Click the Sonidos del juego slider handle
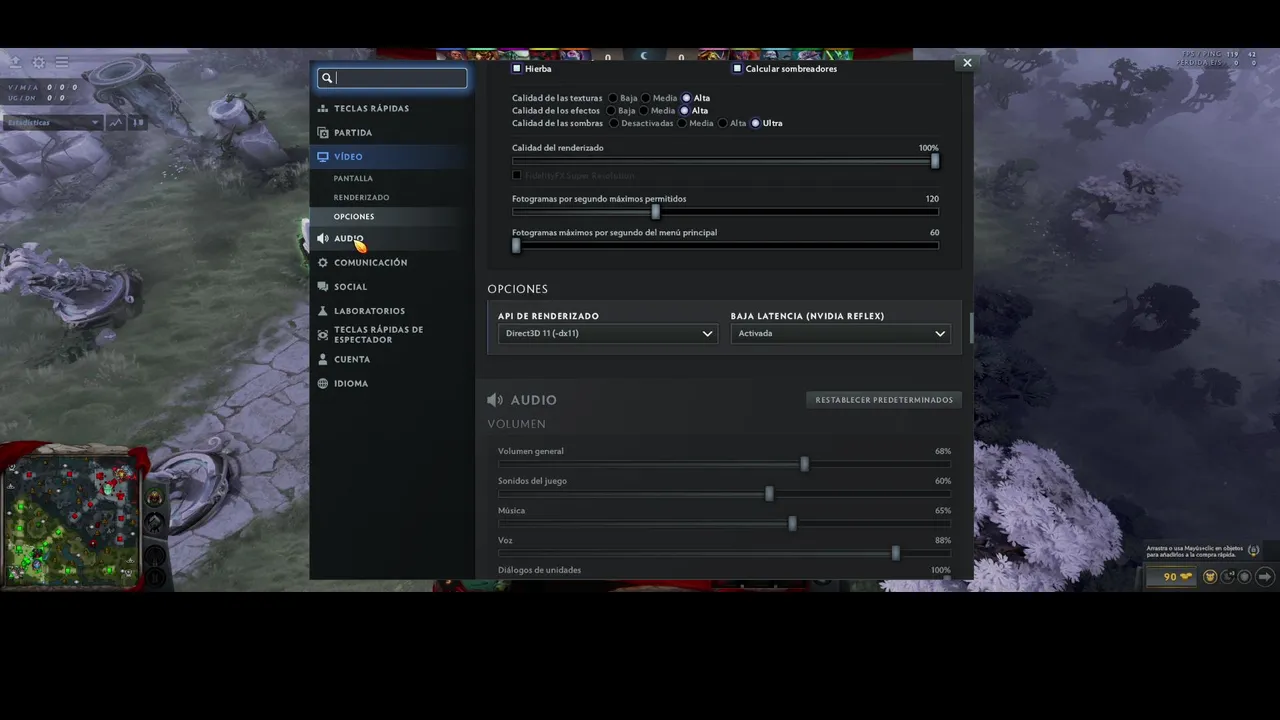 769,494
